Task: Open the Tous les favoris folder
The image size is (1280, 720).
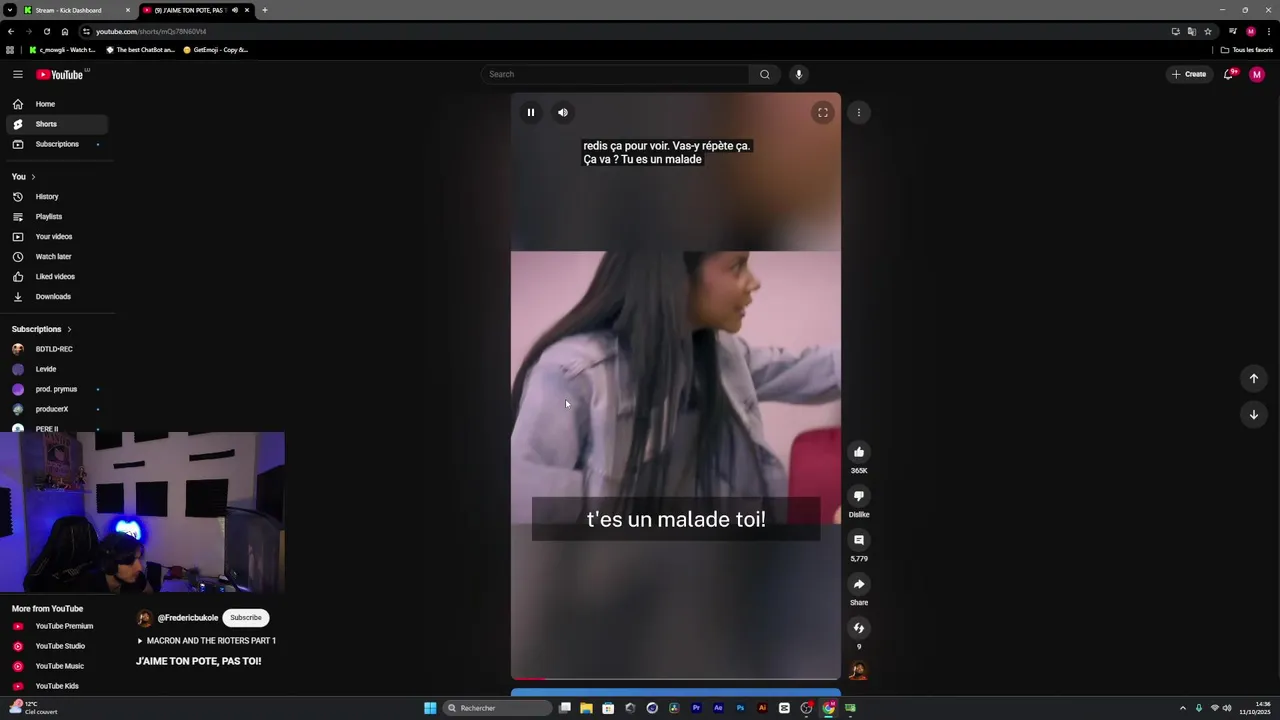Action: click(x=1247, y=50)
